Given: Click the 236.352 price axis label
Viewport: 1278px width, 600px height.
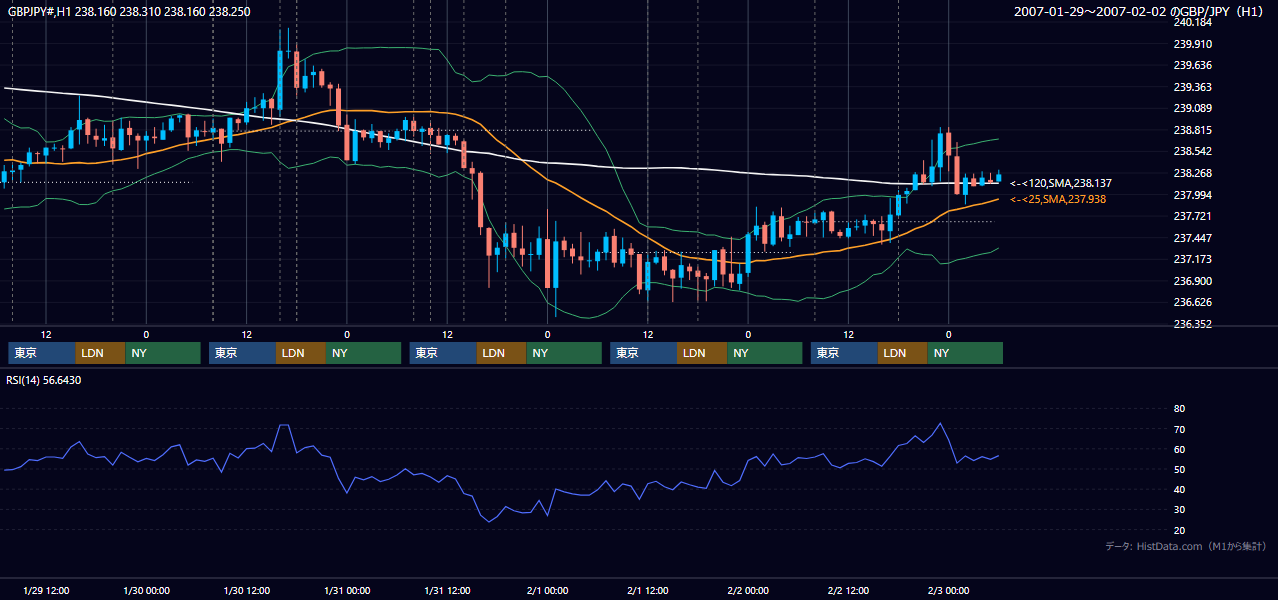Looking at the screenshot, I should click(1192, 324).
